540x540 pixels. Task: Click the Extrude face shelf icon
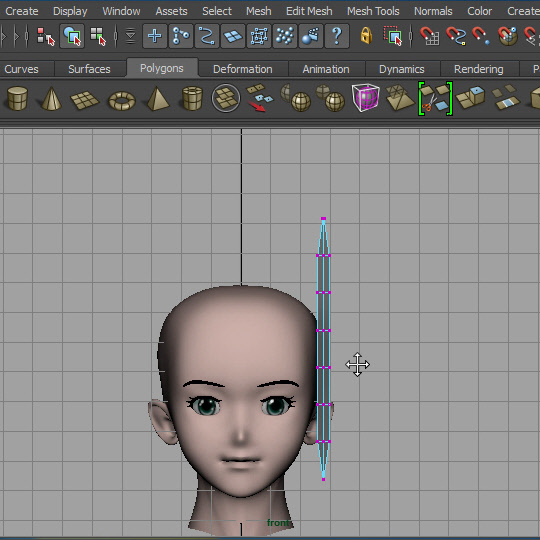[x=470, y=97]
